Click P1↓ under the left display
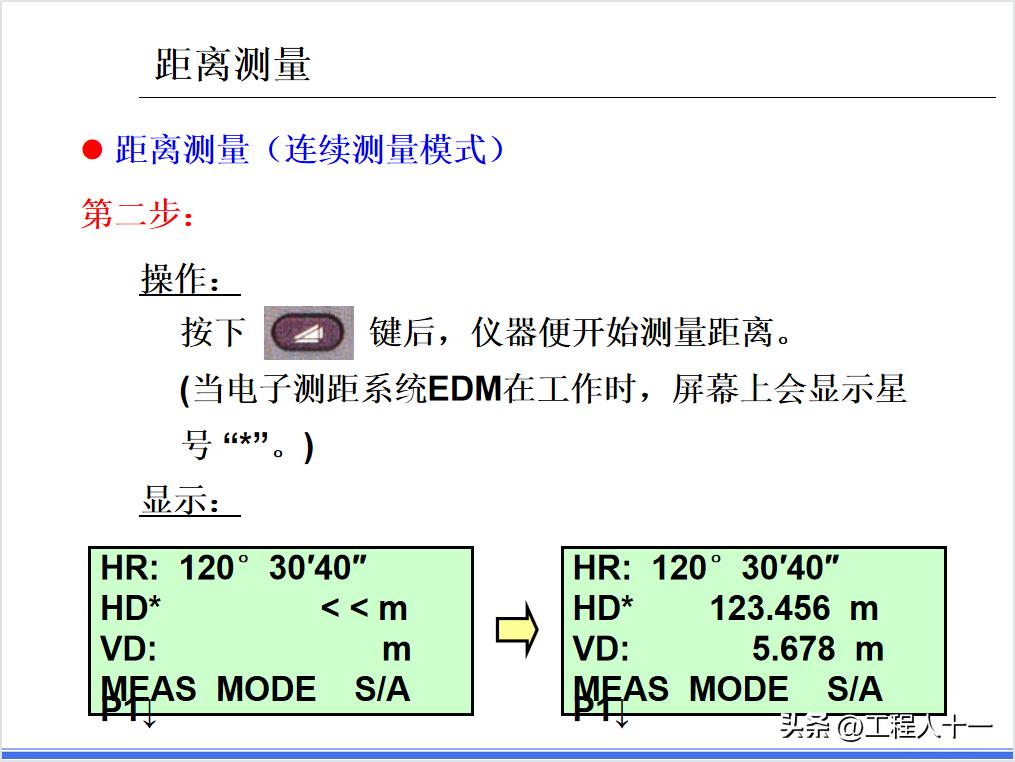 [x=129, y=711]
